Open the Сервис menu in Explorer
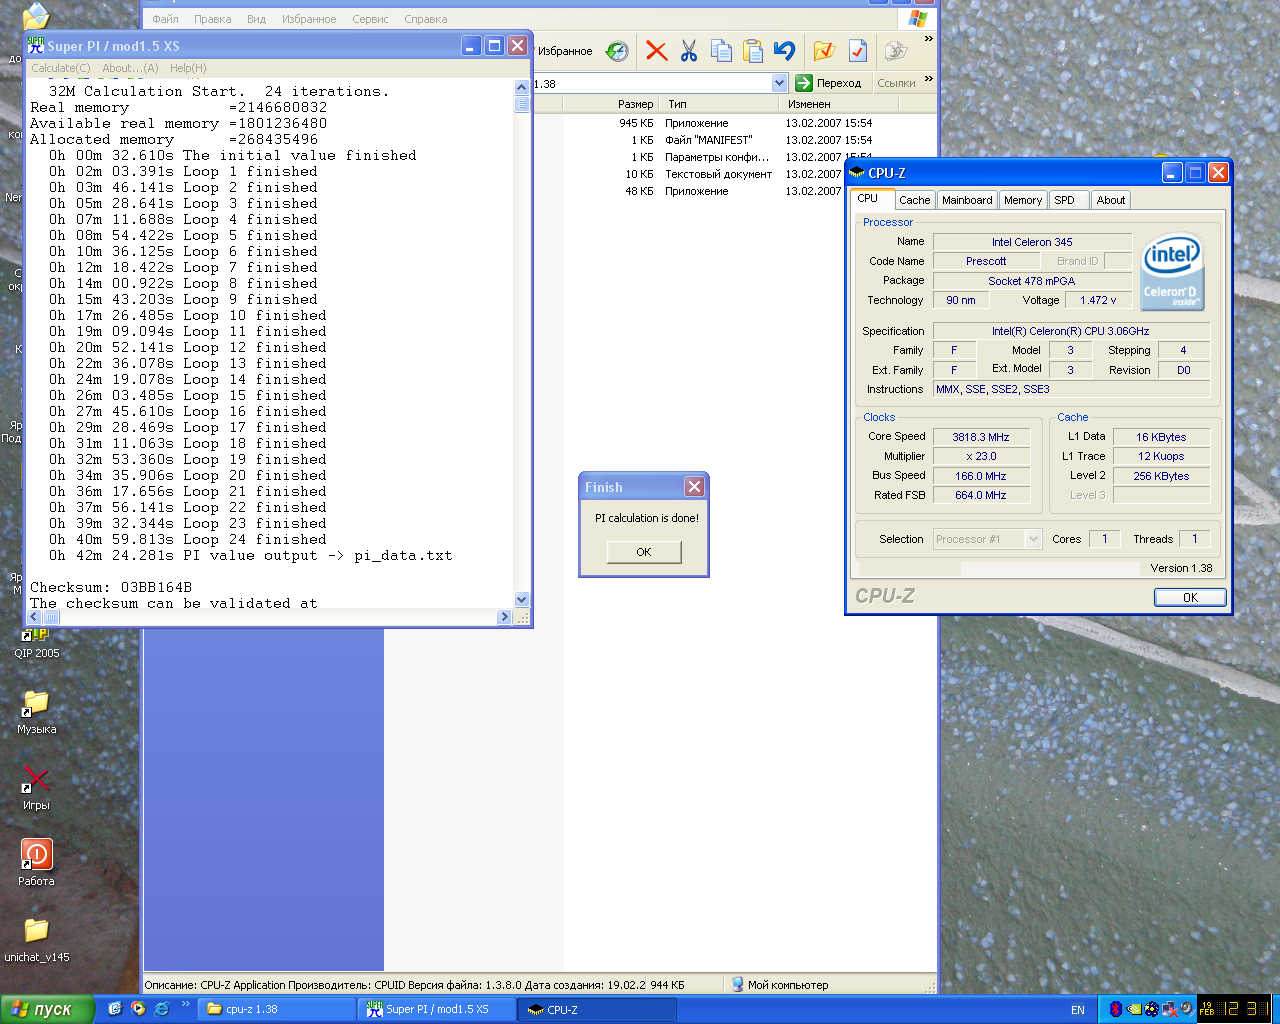The image size is (1280, 1024). [x=370, y=19]
